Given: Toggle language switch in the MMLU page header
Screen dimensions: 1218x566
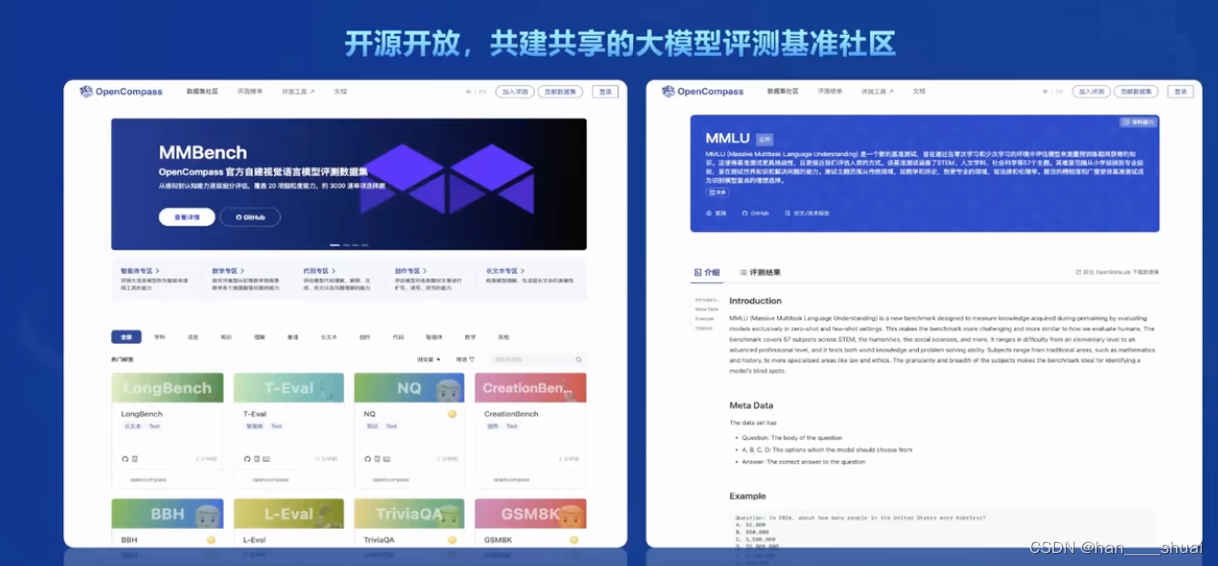Looking at the screenshot, I should [1052, 91].
